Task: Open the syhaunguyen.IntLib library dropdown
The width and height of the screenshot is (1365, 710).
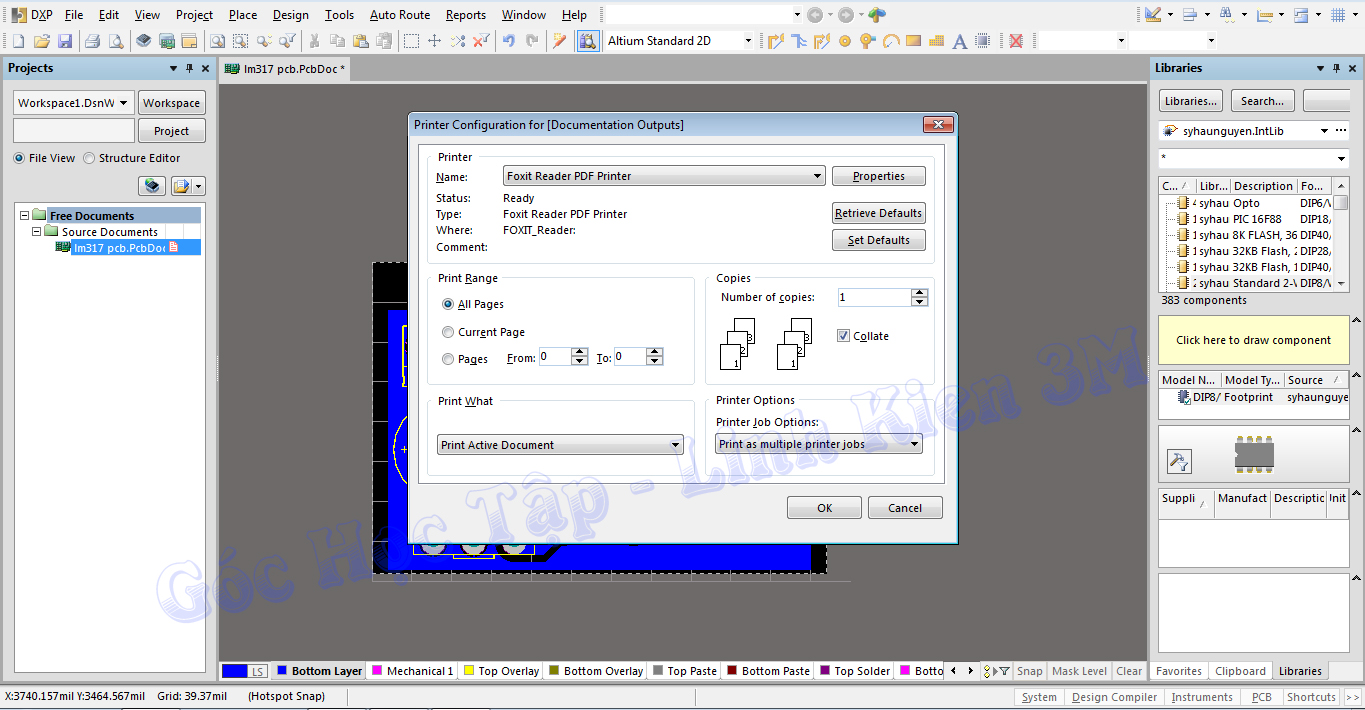Action: tap(1324, 131)
